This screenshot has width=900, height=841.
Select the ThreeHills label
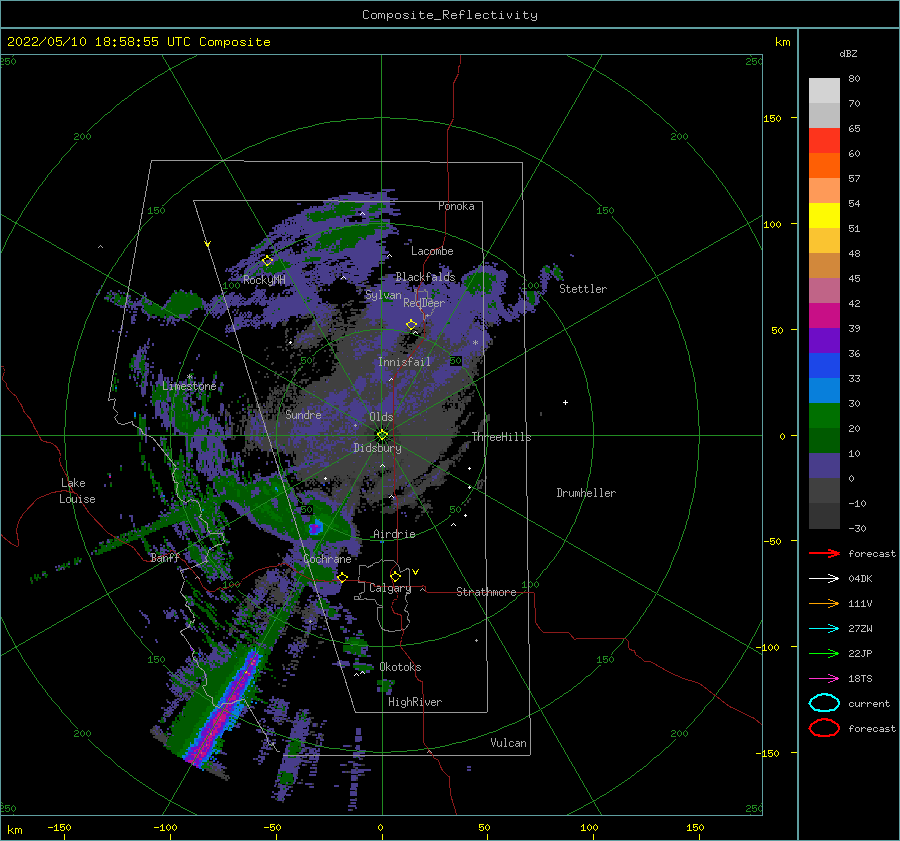(x=501, y=437)
